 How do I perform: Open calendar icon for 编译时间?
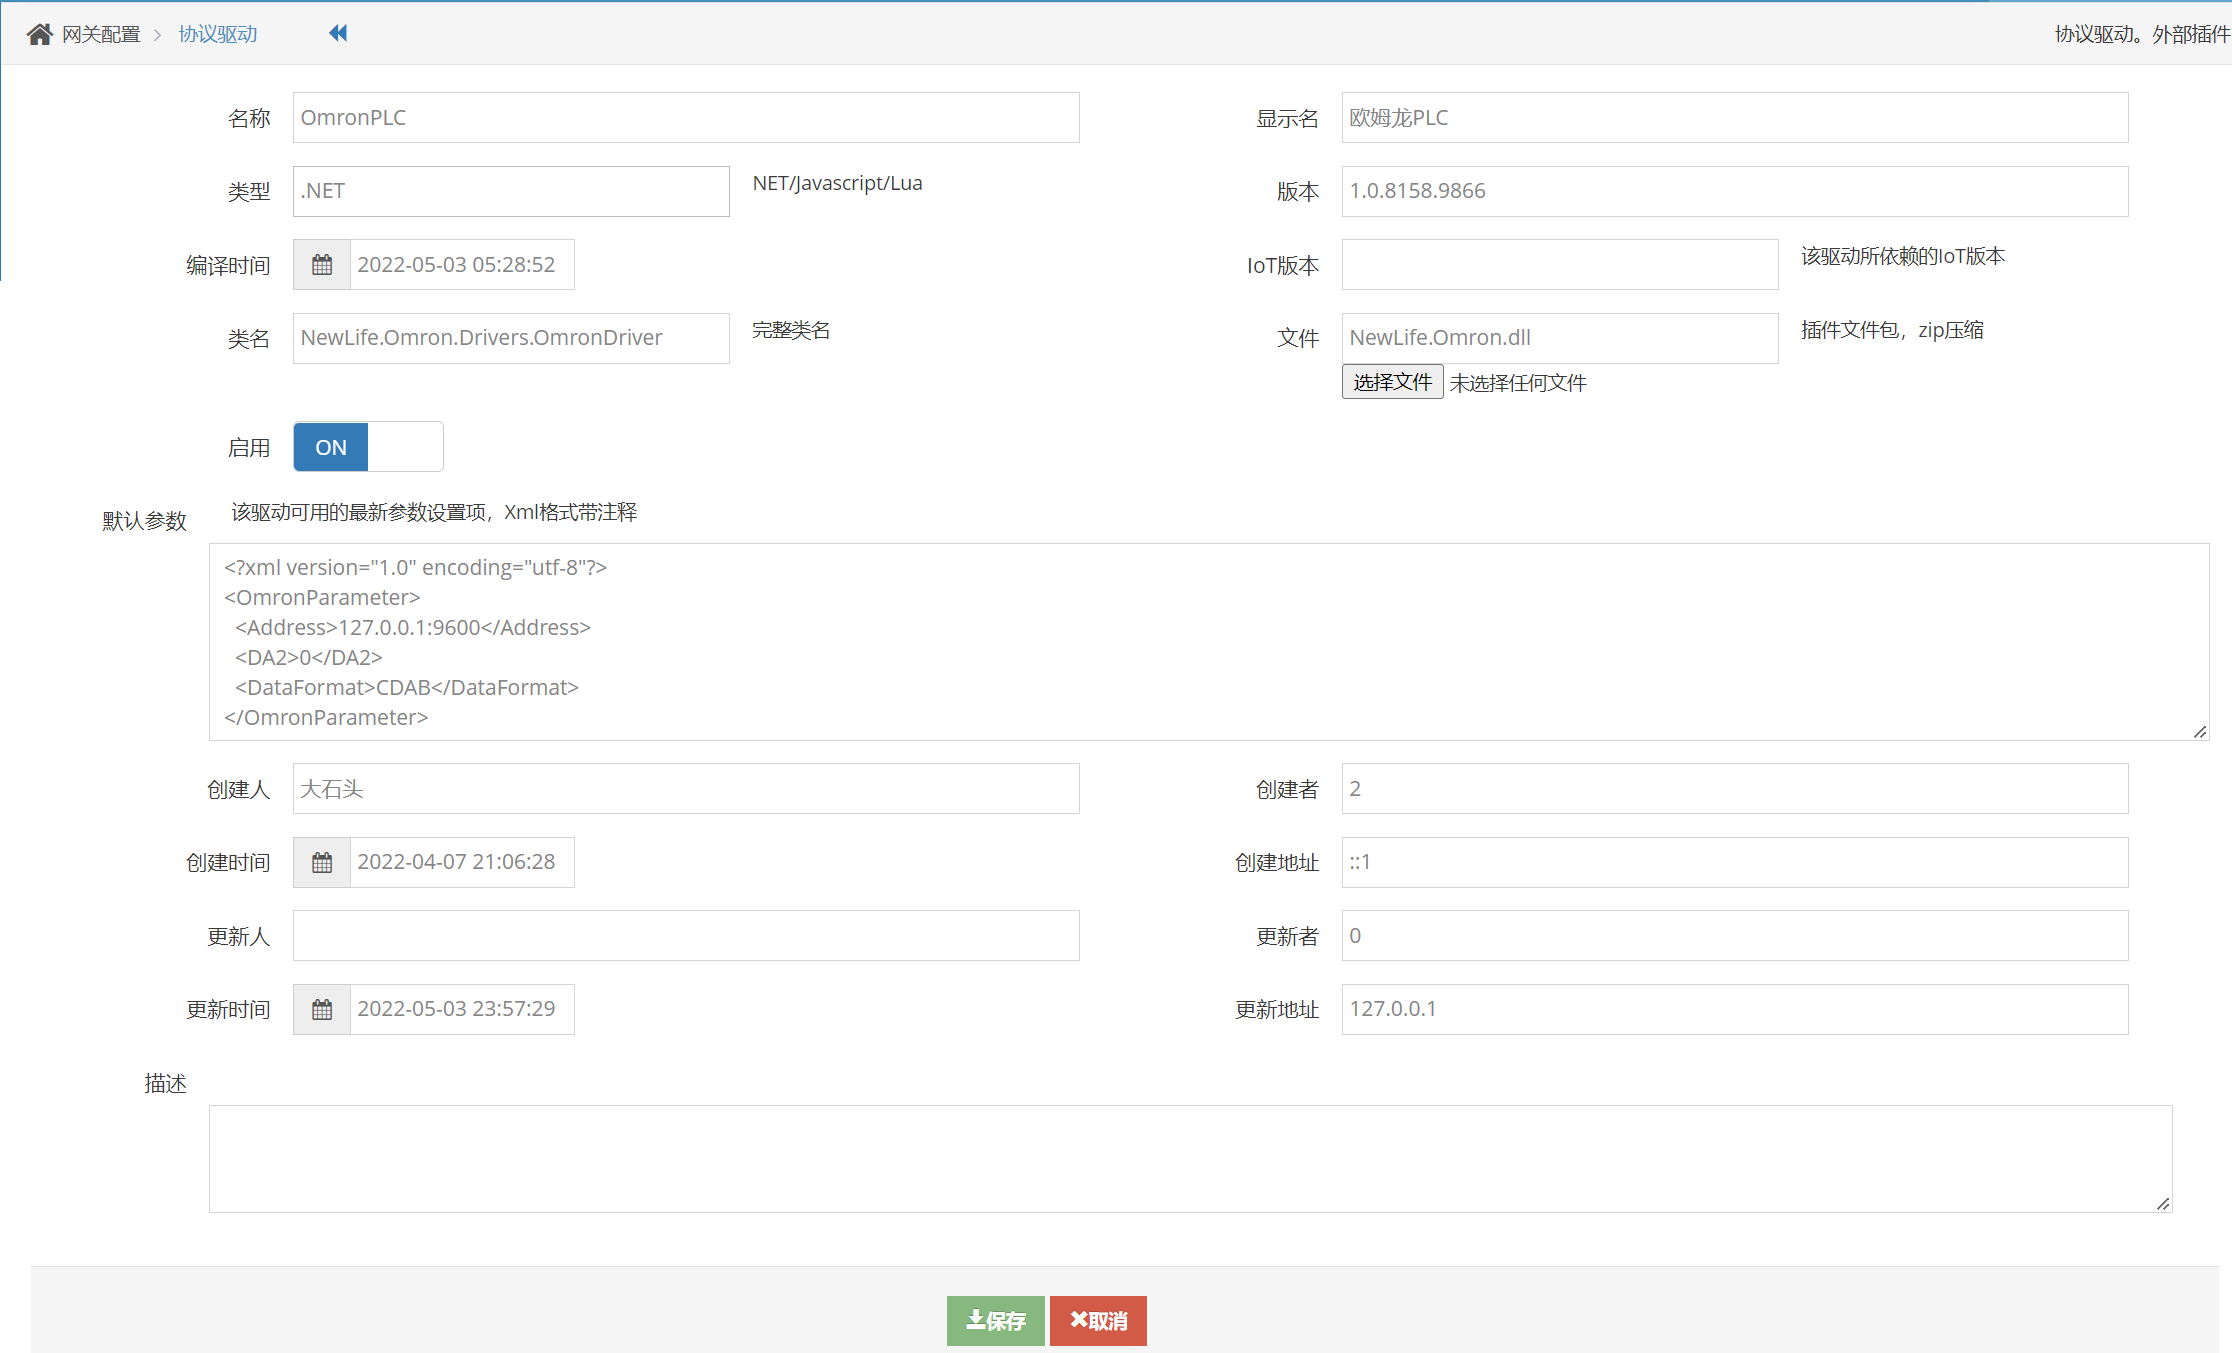pos(322,265)
